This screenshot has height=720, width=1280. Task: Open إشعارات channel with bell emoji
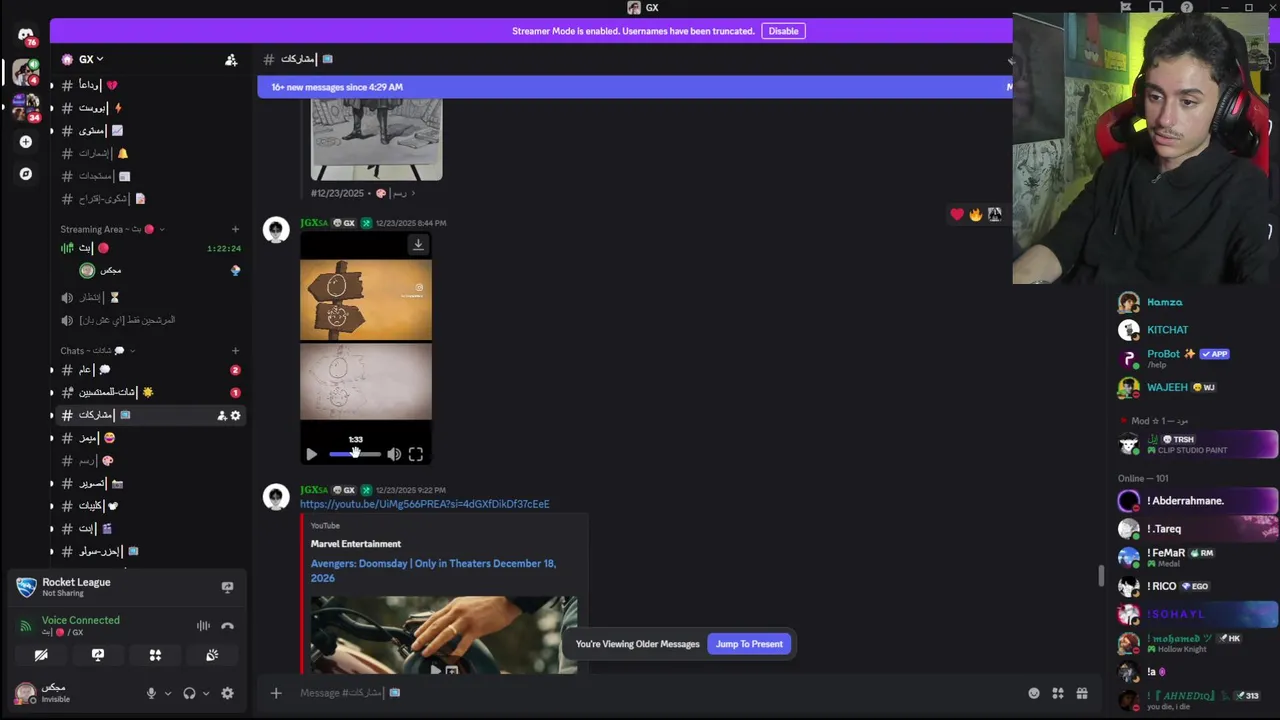(150, 154)
